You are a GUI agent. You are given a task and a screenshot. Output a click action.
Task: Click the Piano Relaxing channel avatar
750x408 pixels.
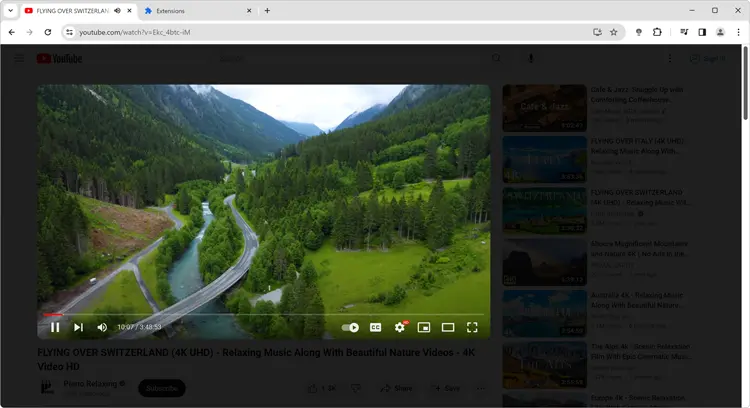click(47, 387)
